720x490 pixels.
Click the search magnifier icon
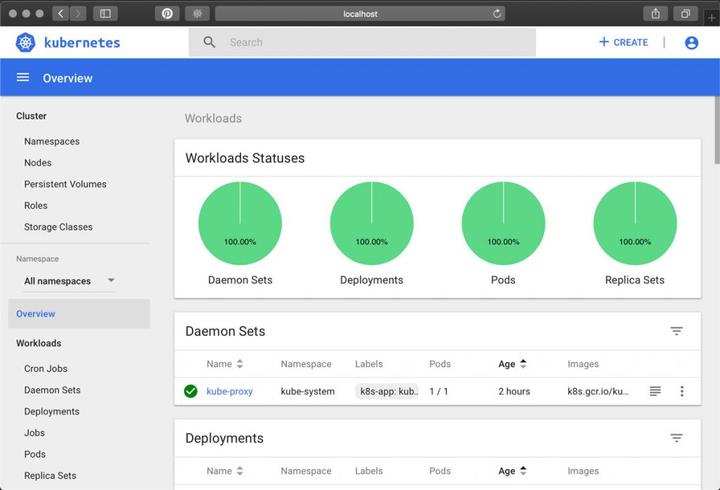tap(209, 42)
